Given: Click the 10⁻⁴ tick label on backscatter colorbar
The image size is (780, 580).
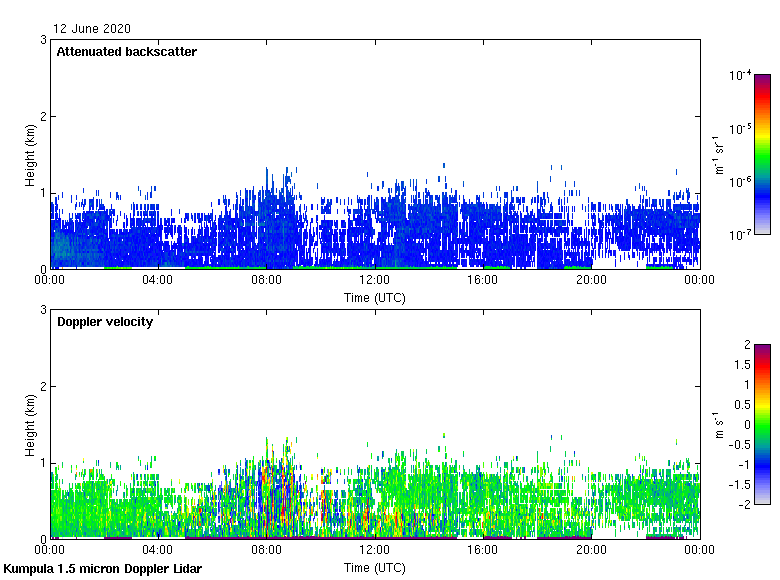Looking at the screenshot, I should click(x=739, y=75).
